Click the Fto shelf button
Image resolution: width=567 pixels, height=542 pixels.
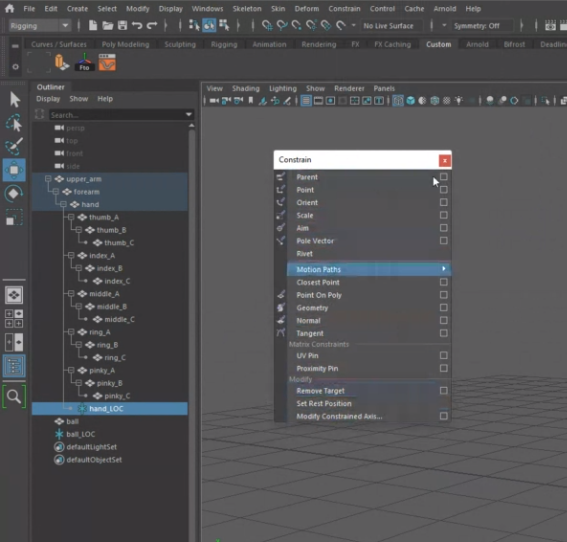click(x=84, y=62)
